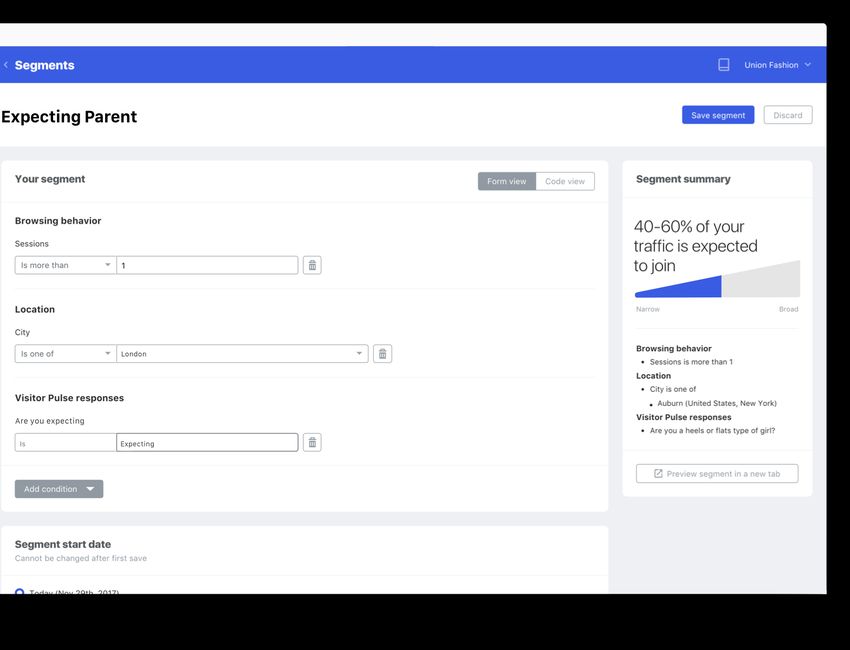Expand the London city selector

point(242,353)
